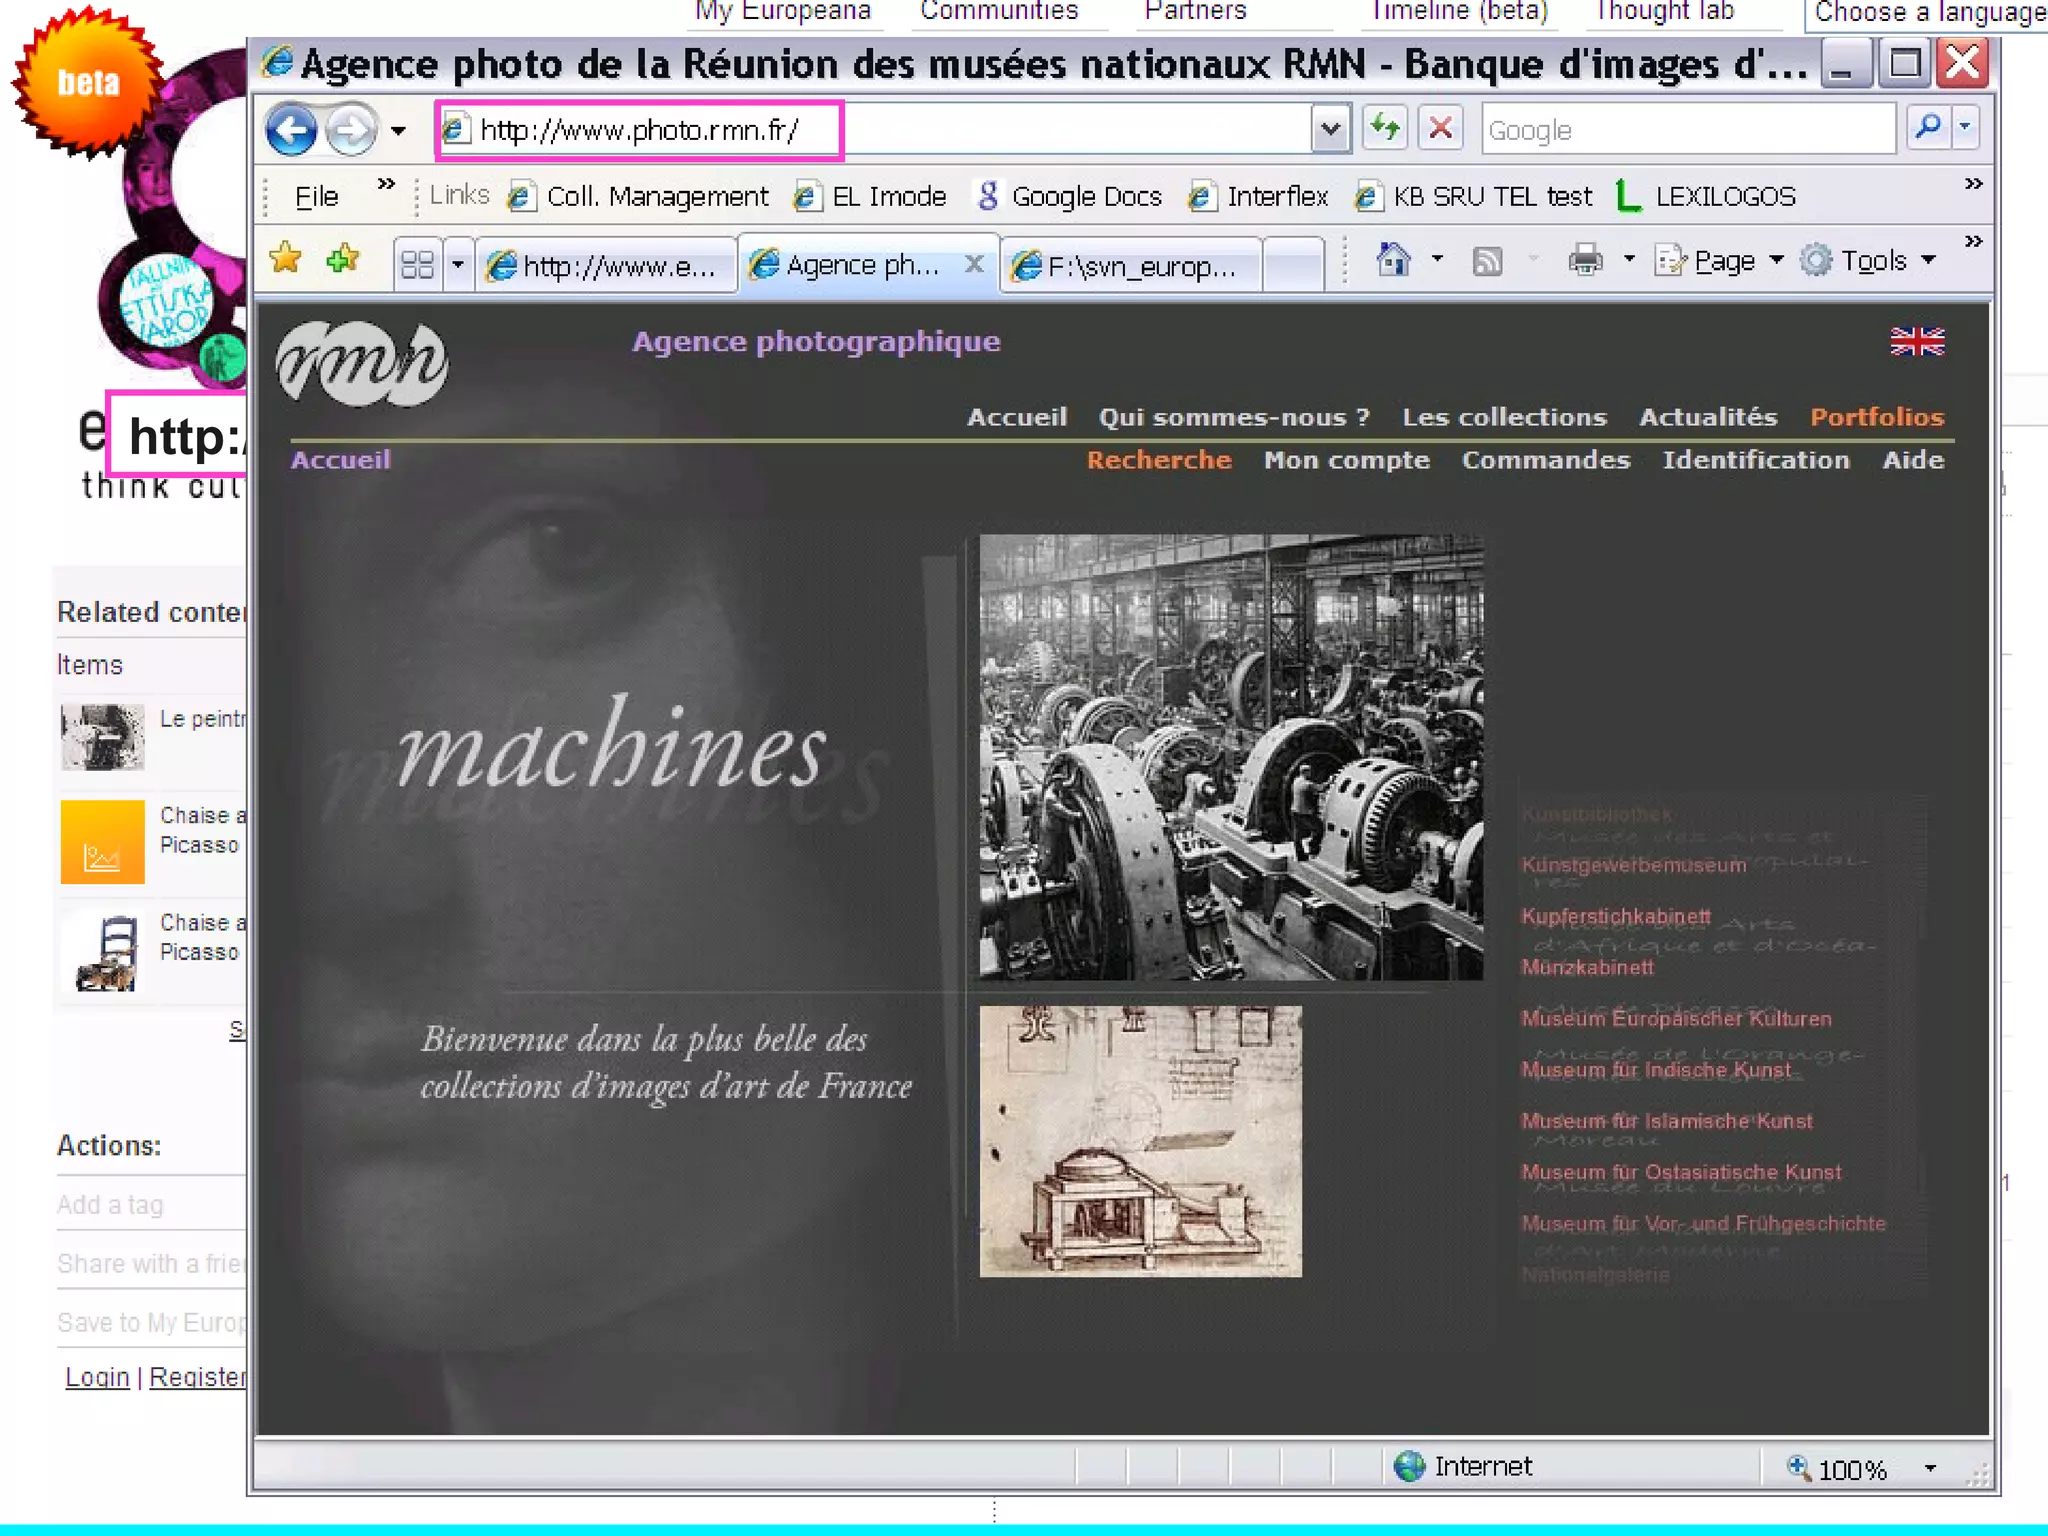This screenshot has width=2048, height=1536.
Task: Click the black-and-white machines factory photo
Action: click(x=1231, y=757)
